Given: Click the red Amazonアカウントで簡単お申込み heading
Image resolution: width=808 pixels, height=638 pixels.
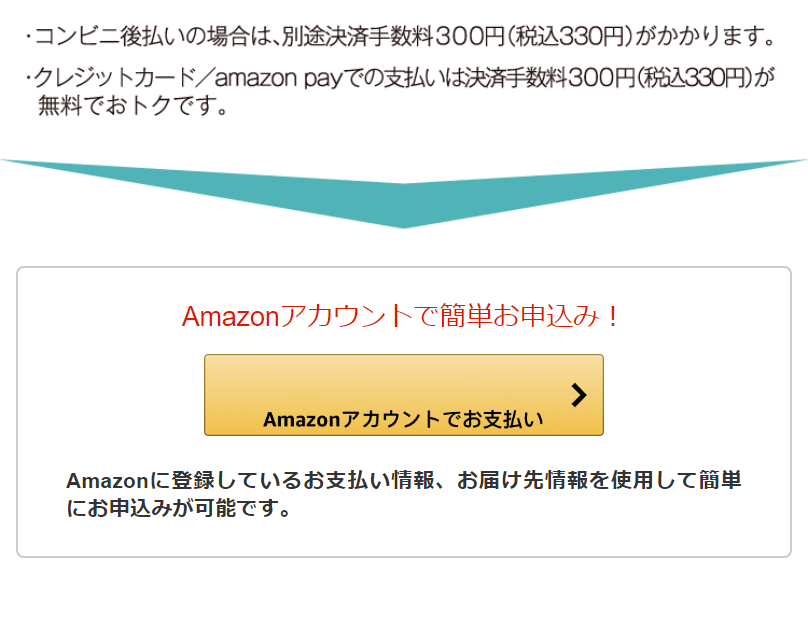Looking at the screenshot, I should pos(402,317).
